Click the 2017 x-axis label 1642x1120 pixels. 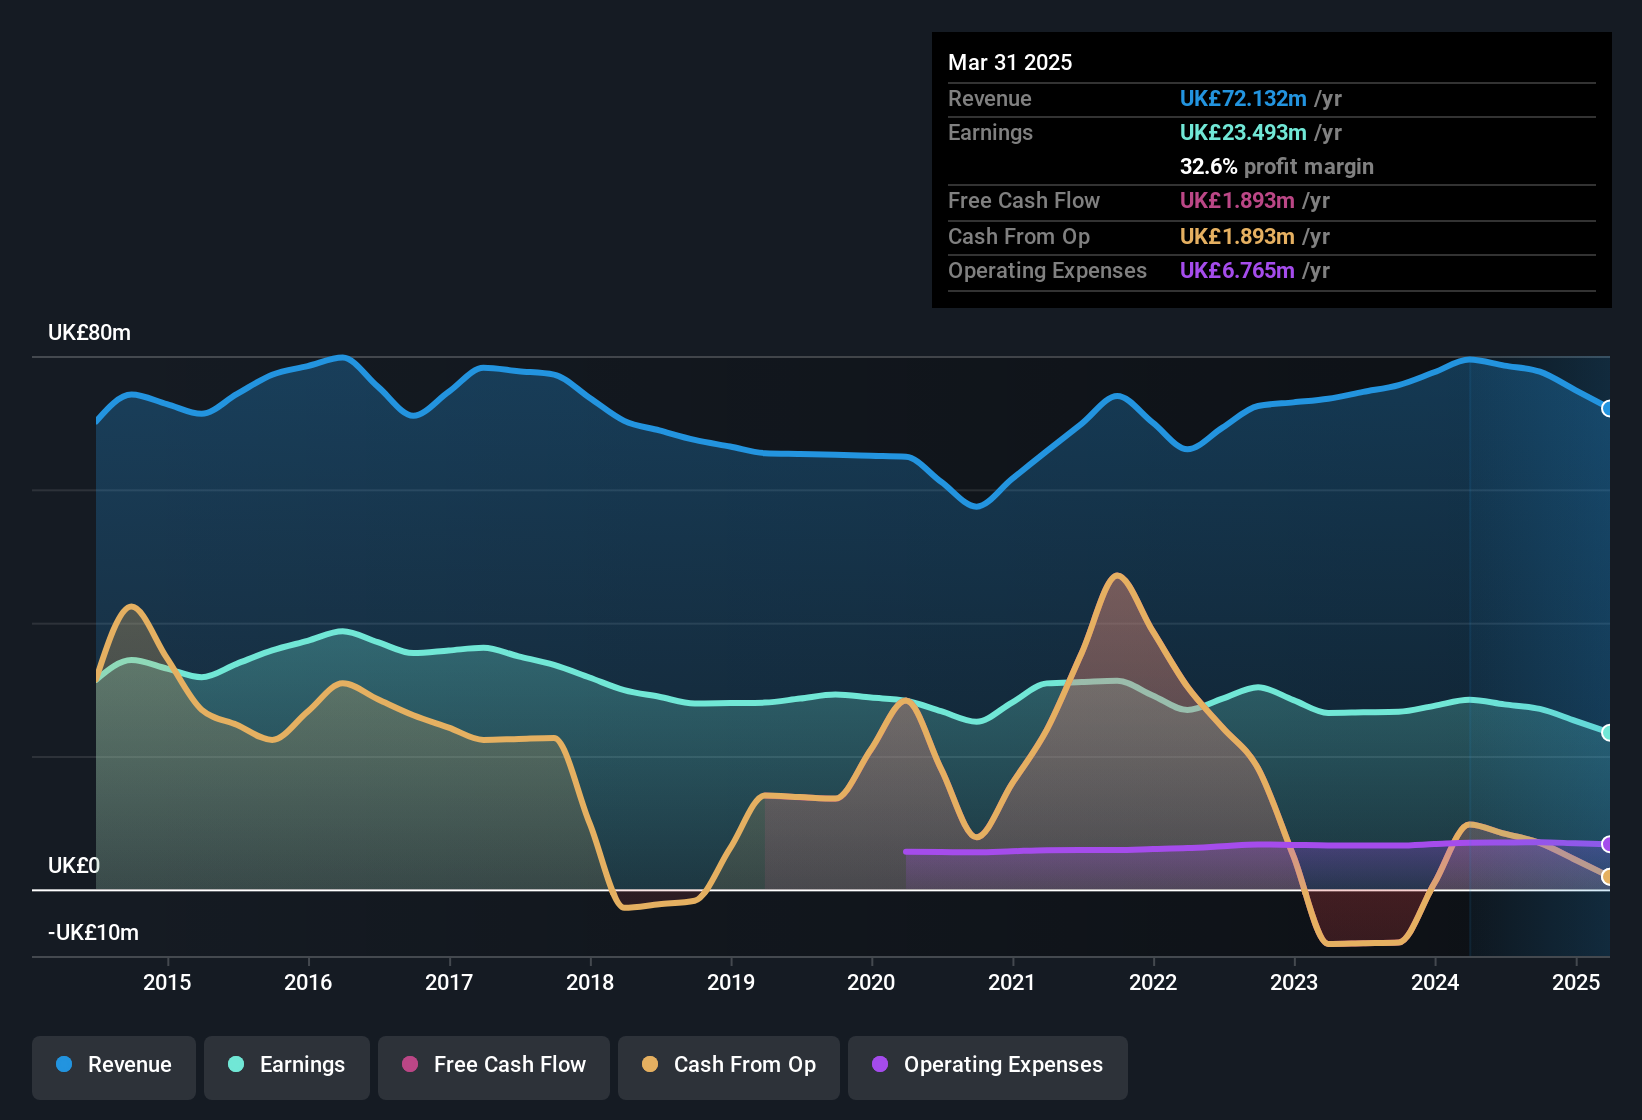coord(449,982)
